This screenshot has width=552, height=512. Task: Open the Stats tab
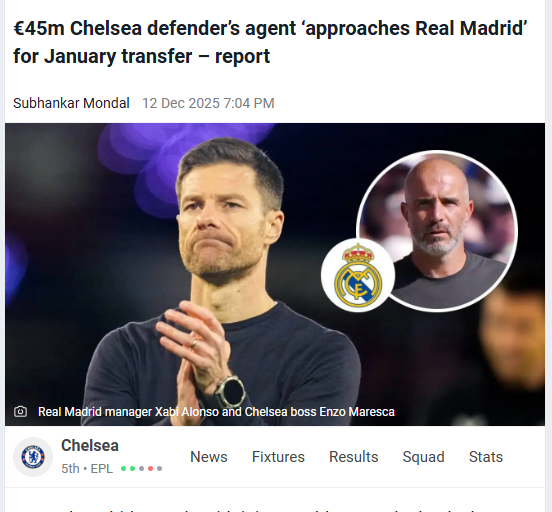486,457
